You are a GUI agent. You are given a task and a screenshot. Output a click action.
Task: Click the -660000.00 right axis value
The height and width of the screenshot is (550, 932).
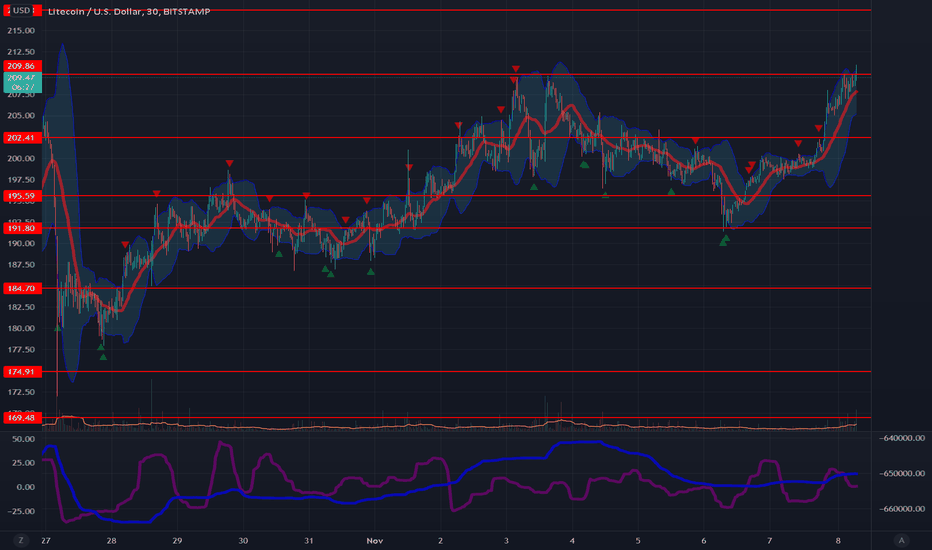click(x=902, y=509)
